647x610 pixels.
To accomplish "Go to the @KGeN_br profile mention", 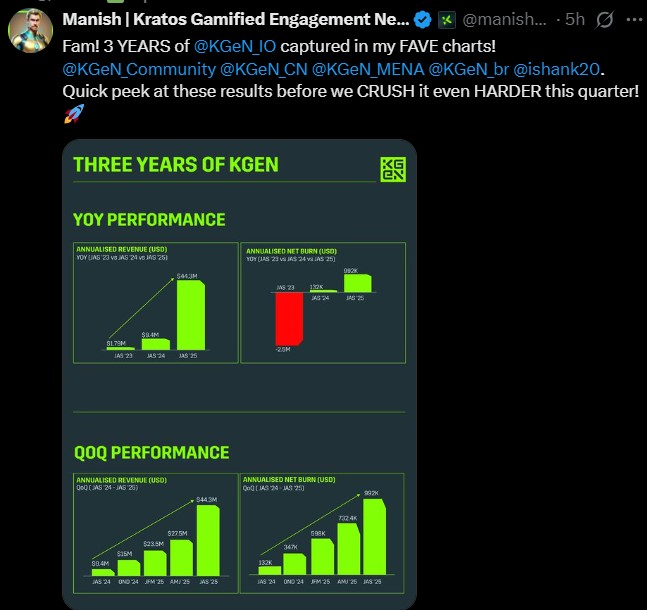I will coord(467,69).
